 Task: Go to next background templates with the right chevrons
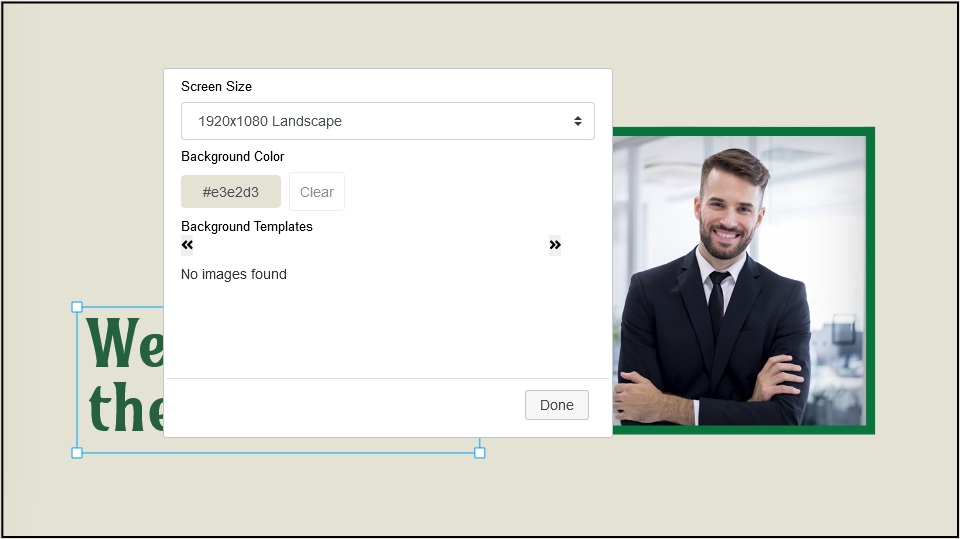pyautogui.click(x=555, y=245)
